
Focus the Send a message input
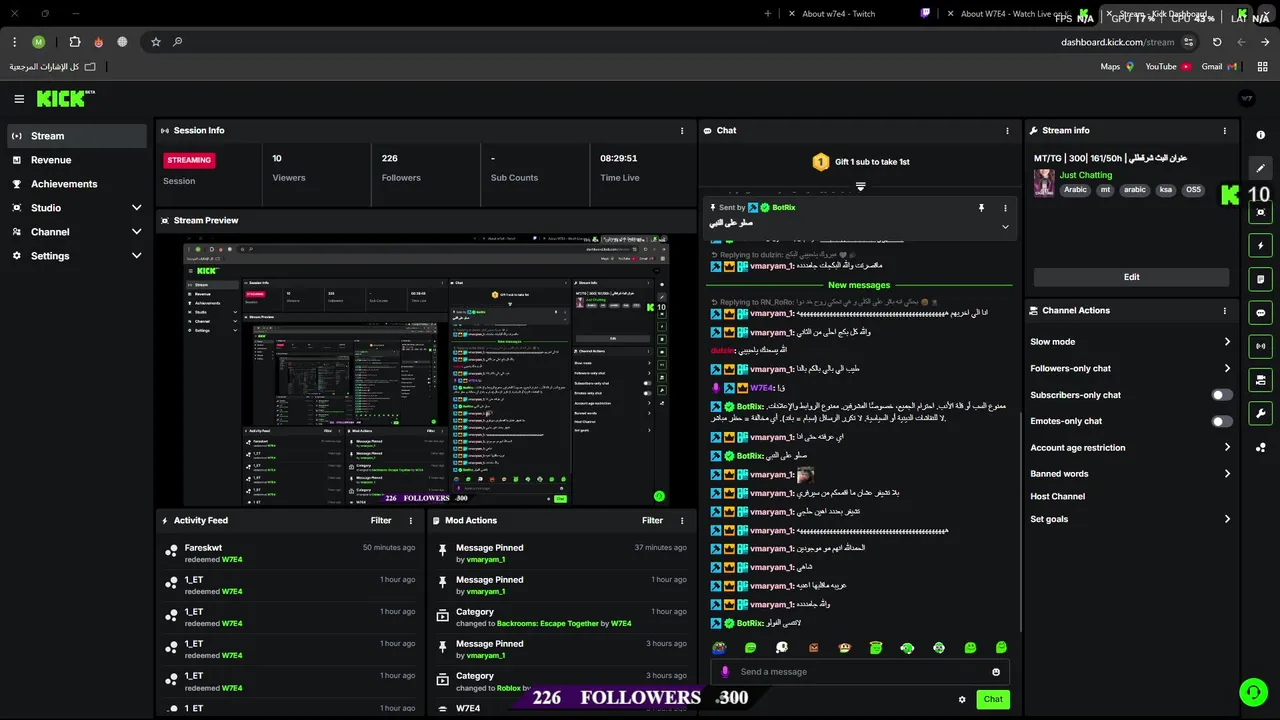[860, 672]
